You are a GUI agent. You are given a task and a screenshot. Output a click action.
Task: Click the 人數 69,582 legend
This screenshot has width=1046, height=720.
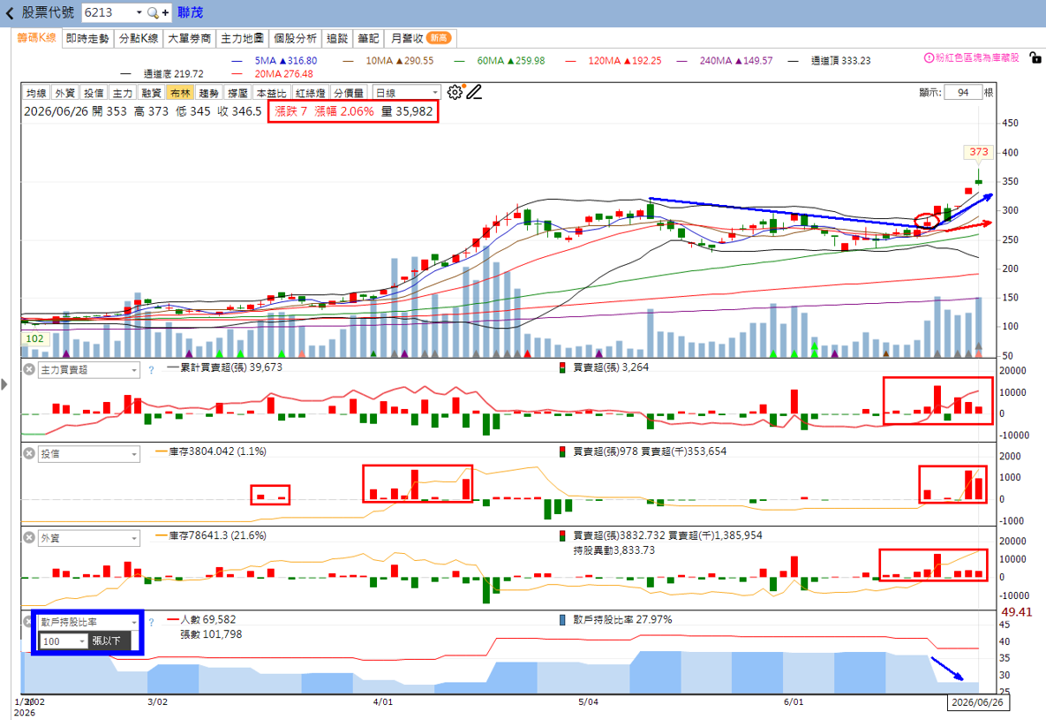(201, 620)
